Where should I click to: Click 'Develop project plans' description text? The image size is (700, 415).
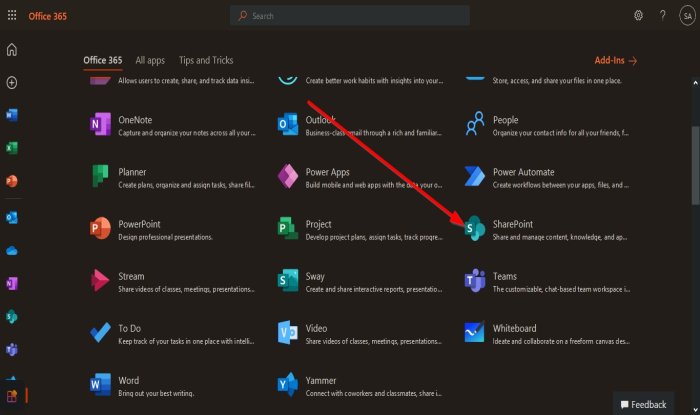click(x=374, y=237)
